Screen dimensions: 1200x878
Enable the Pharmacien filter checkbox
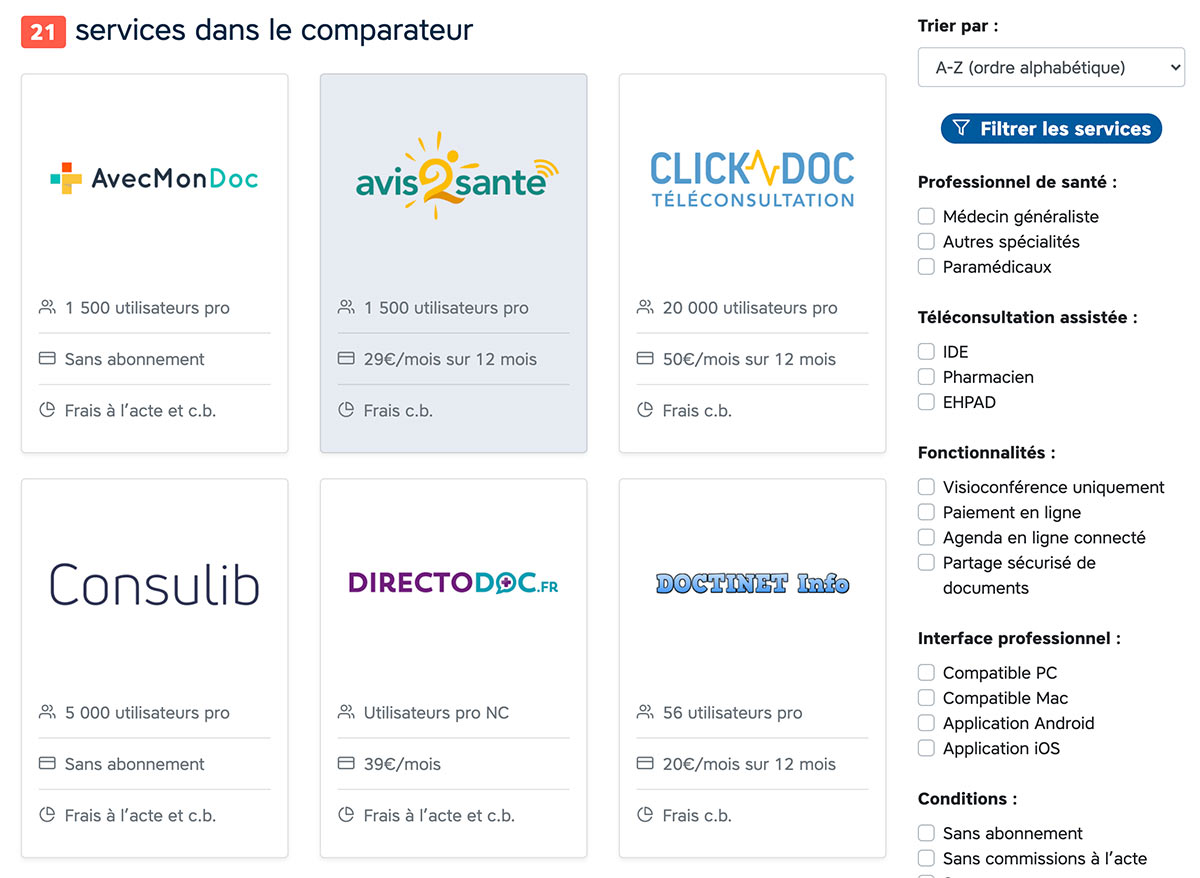click(926, 377)
